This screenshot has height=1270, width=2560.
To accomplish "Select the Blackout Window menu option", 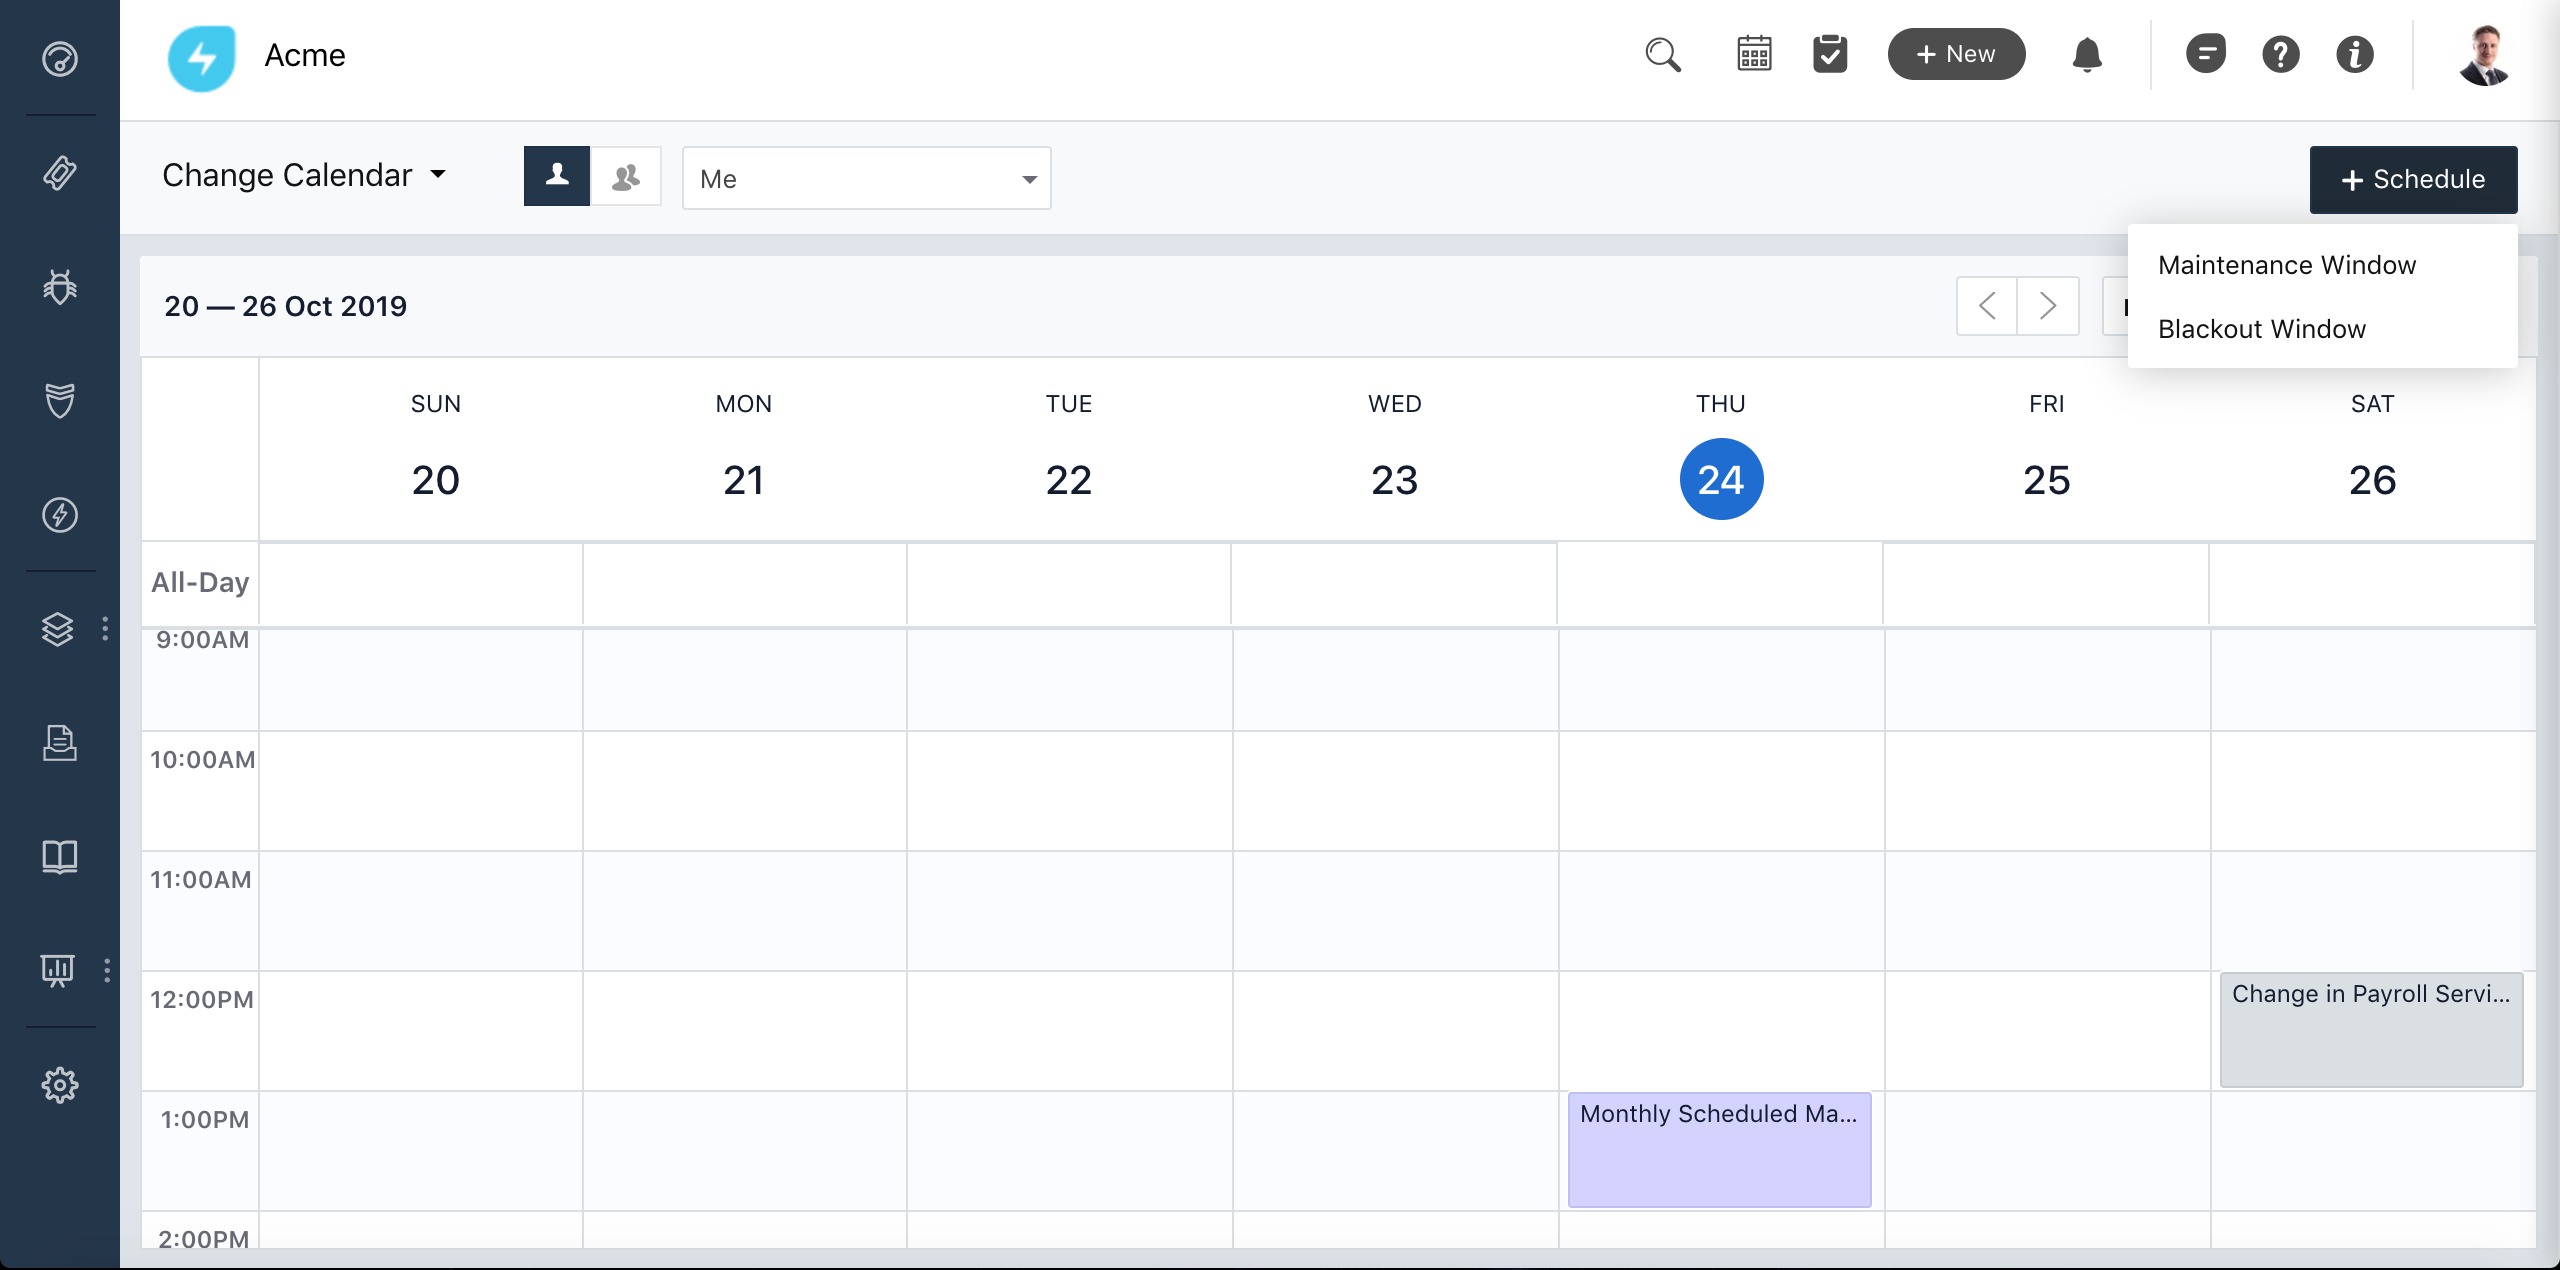I will pyautogui.click(x=2262, y=329).
